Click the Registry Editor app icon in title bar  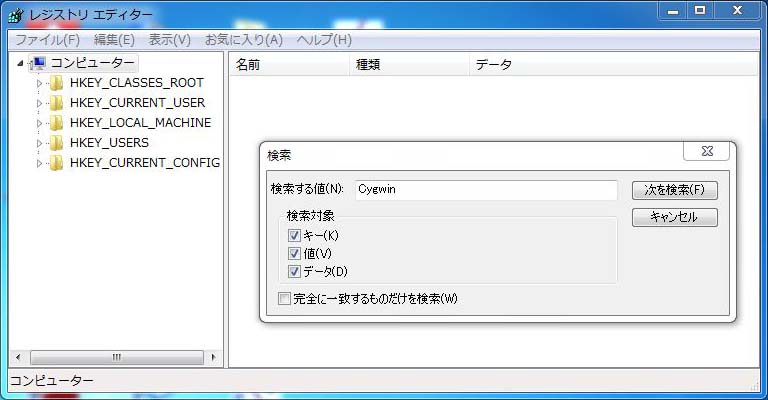pyautogui.click(x=16, y=15)
